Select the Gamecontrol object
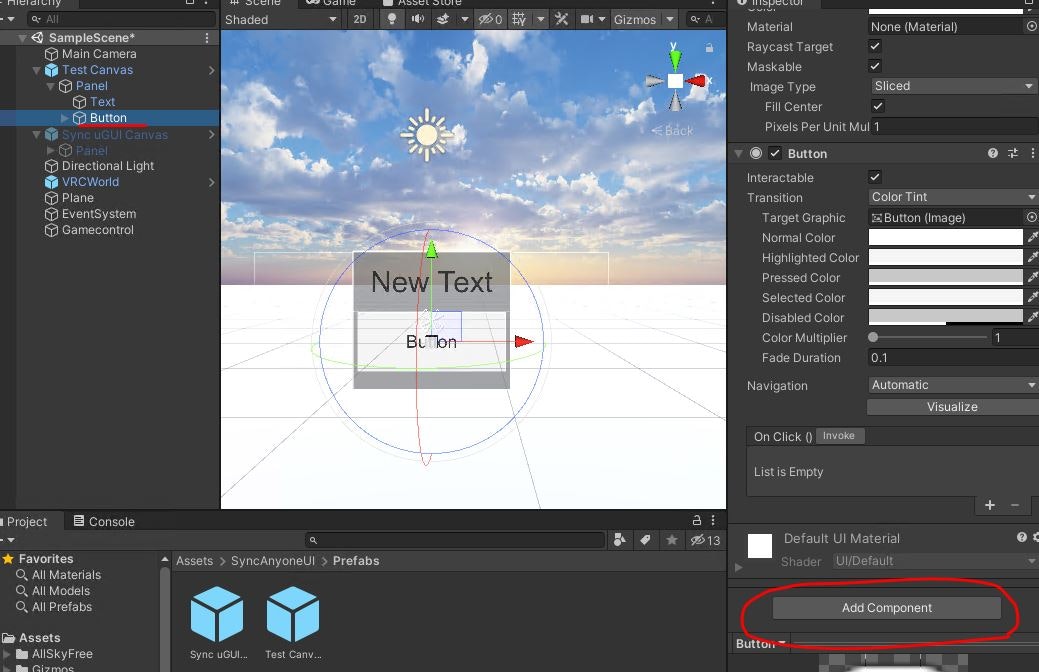The height and width of the screenshot is (672, 1039). click(x=97, y=230)
